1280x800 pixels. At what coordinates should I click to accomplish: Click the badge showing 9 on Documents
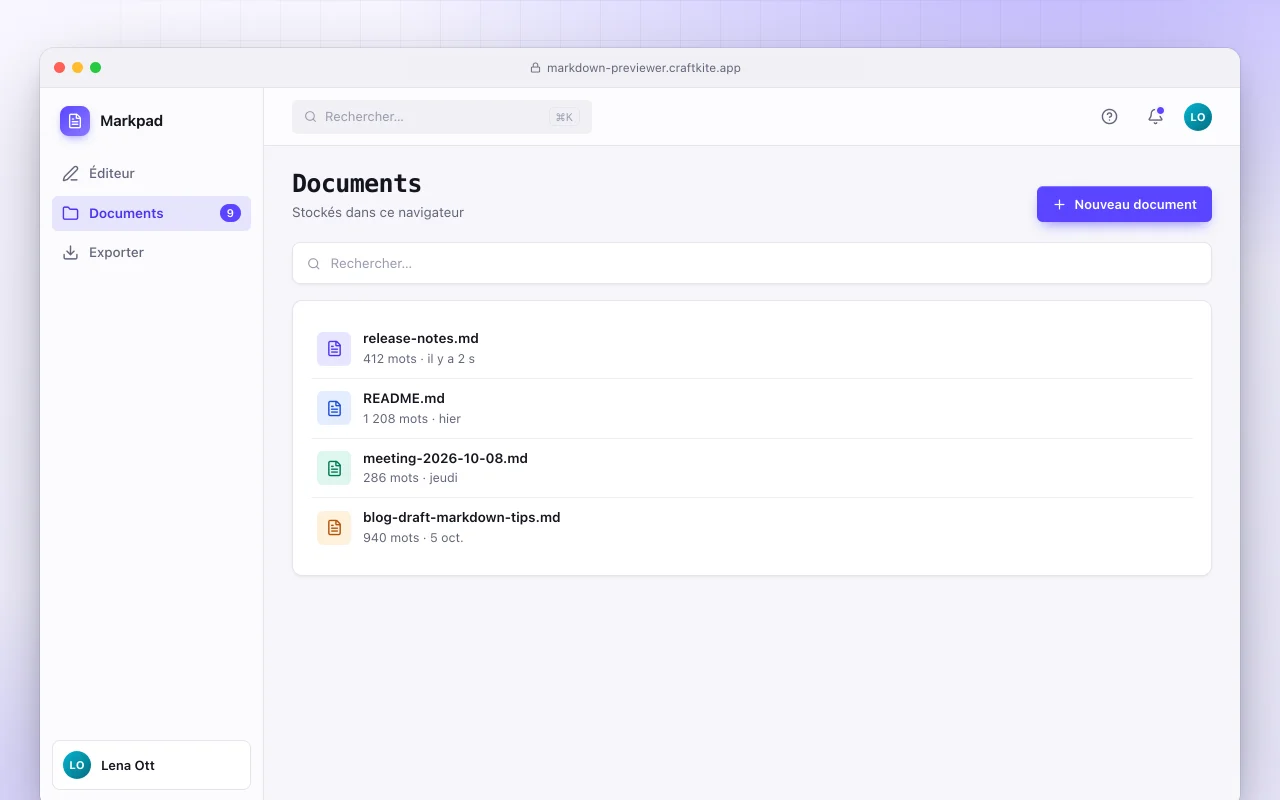pos(230,213)
